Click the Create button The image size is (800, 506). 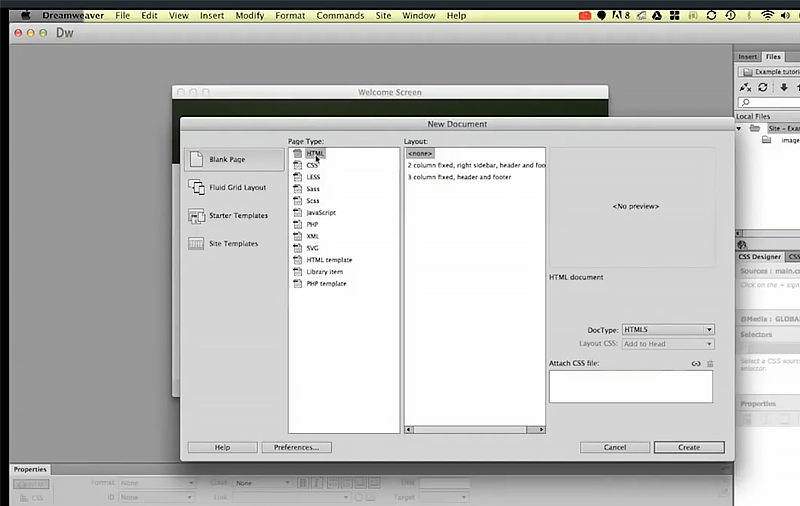(x=689, y=447)
